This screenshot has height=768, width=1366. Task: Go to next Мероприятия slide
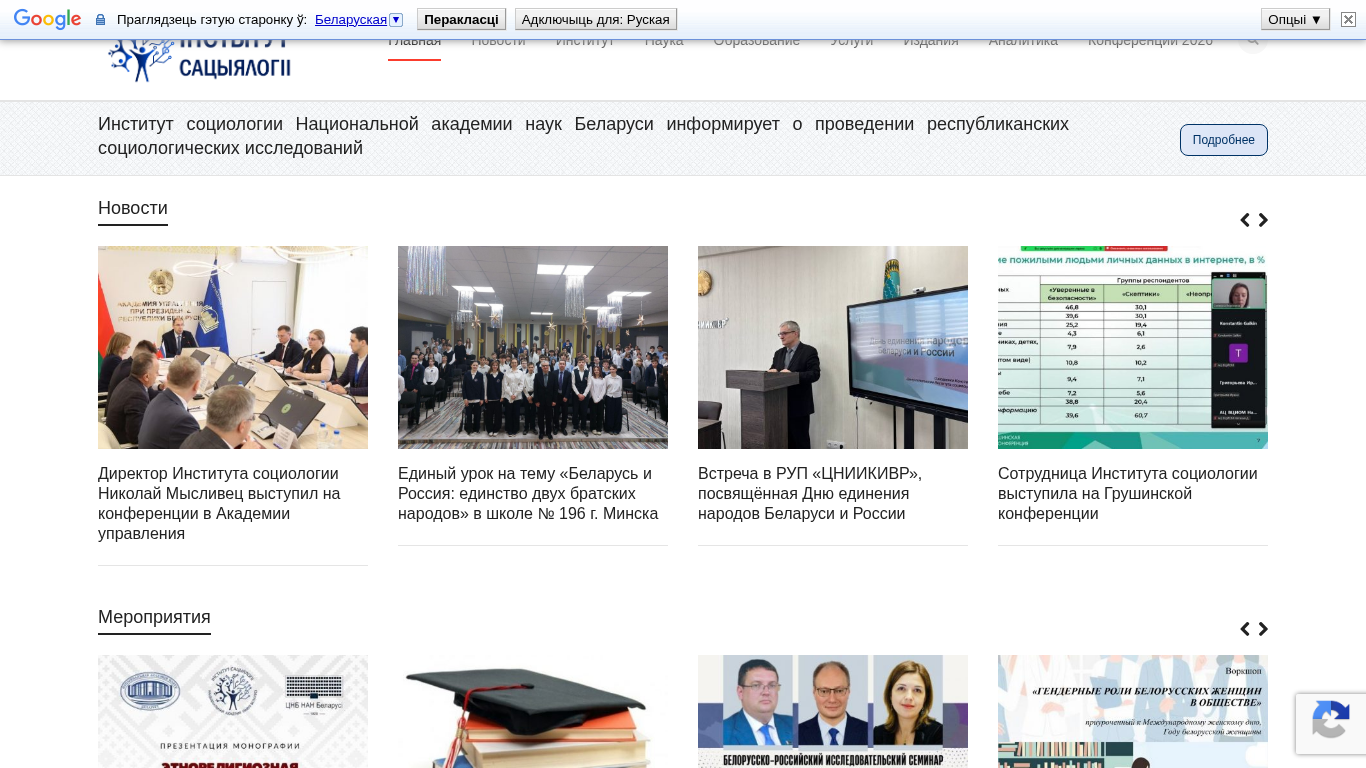click(x=1263, y=629)
